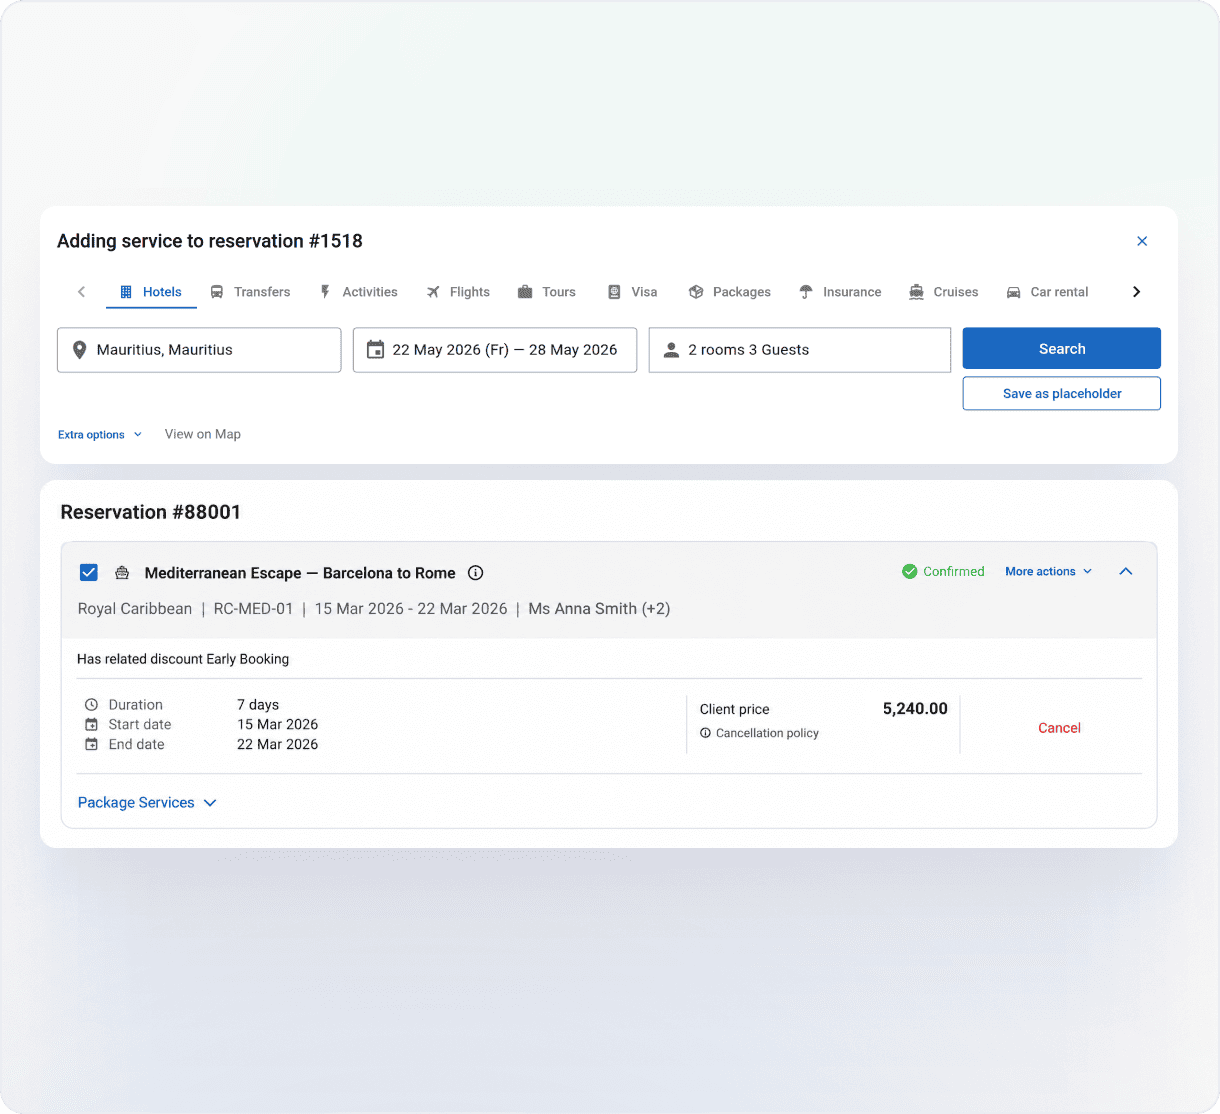Select the Packages tab

click(730, 292)
